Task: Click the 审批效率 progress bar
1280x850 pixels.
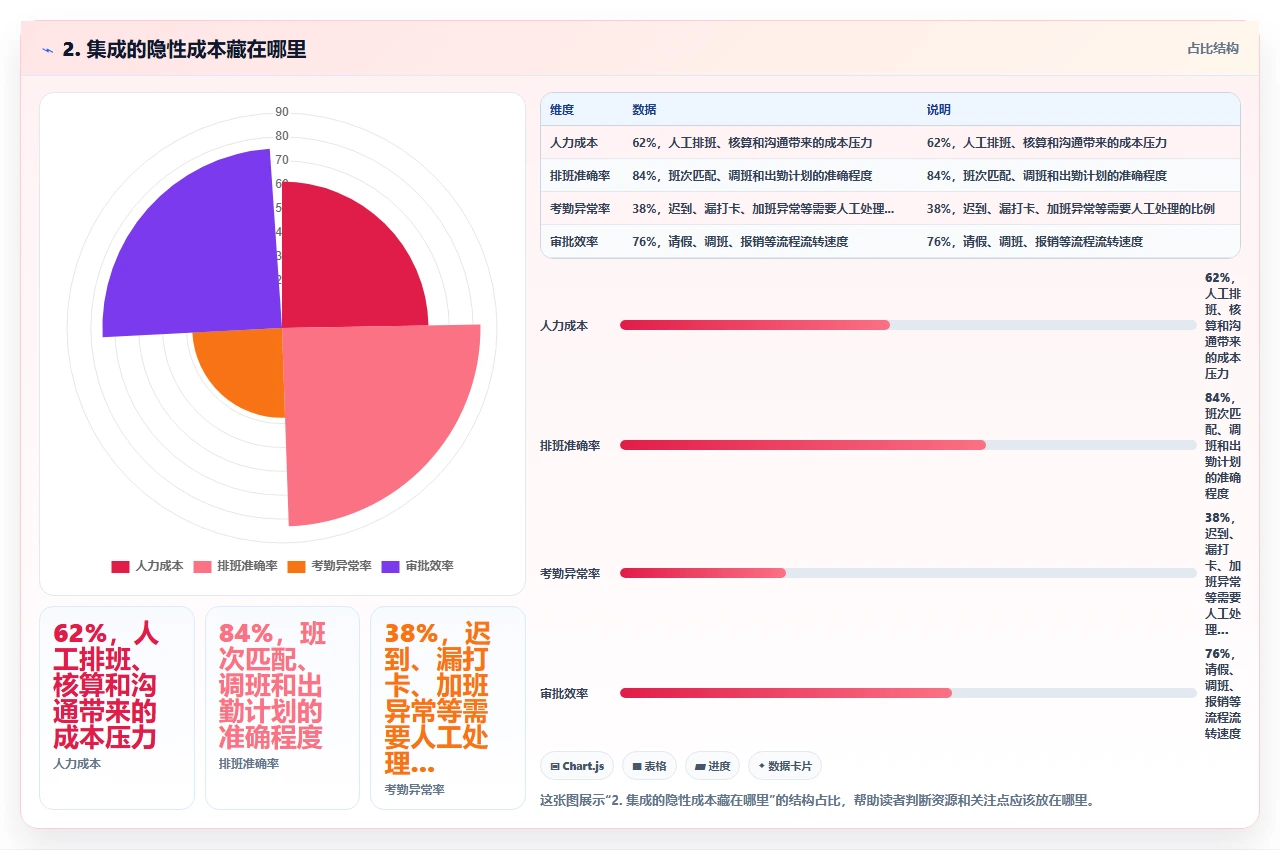Action: (x=908, y=693)
